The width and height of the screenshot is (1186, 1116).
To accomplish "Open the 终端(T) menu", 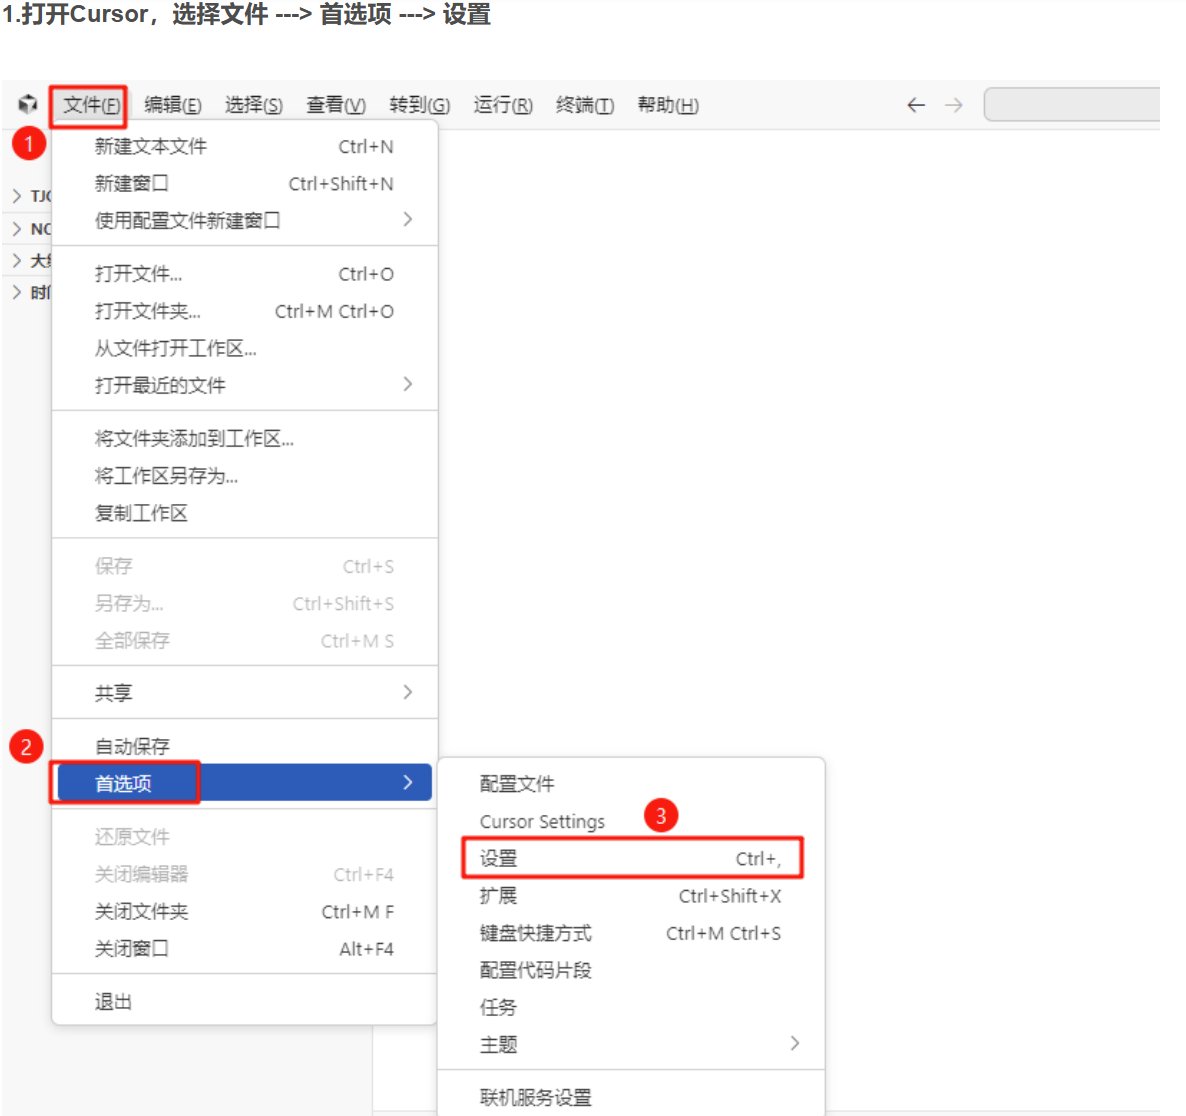I will (585, 105).
